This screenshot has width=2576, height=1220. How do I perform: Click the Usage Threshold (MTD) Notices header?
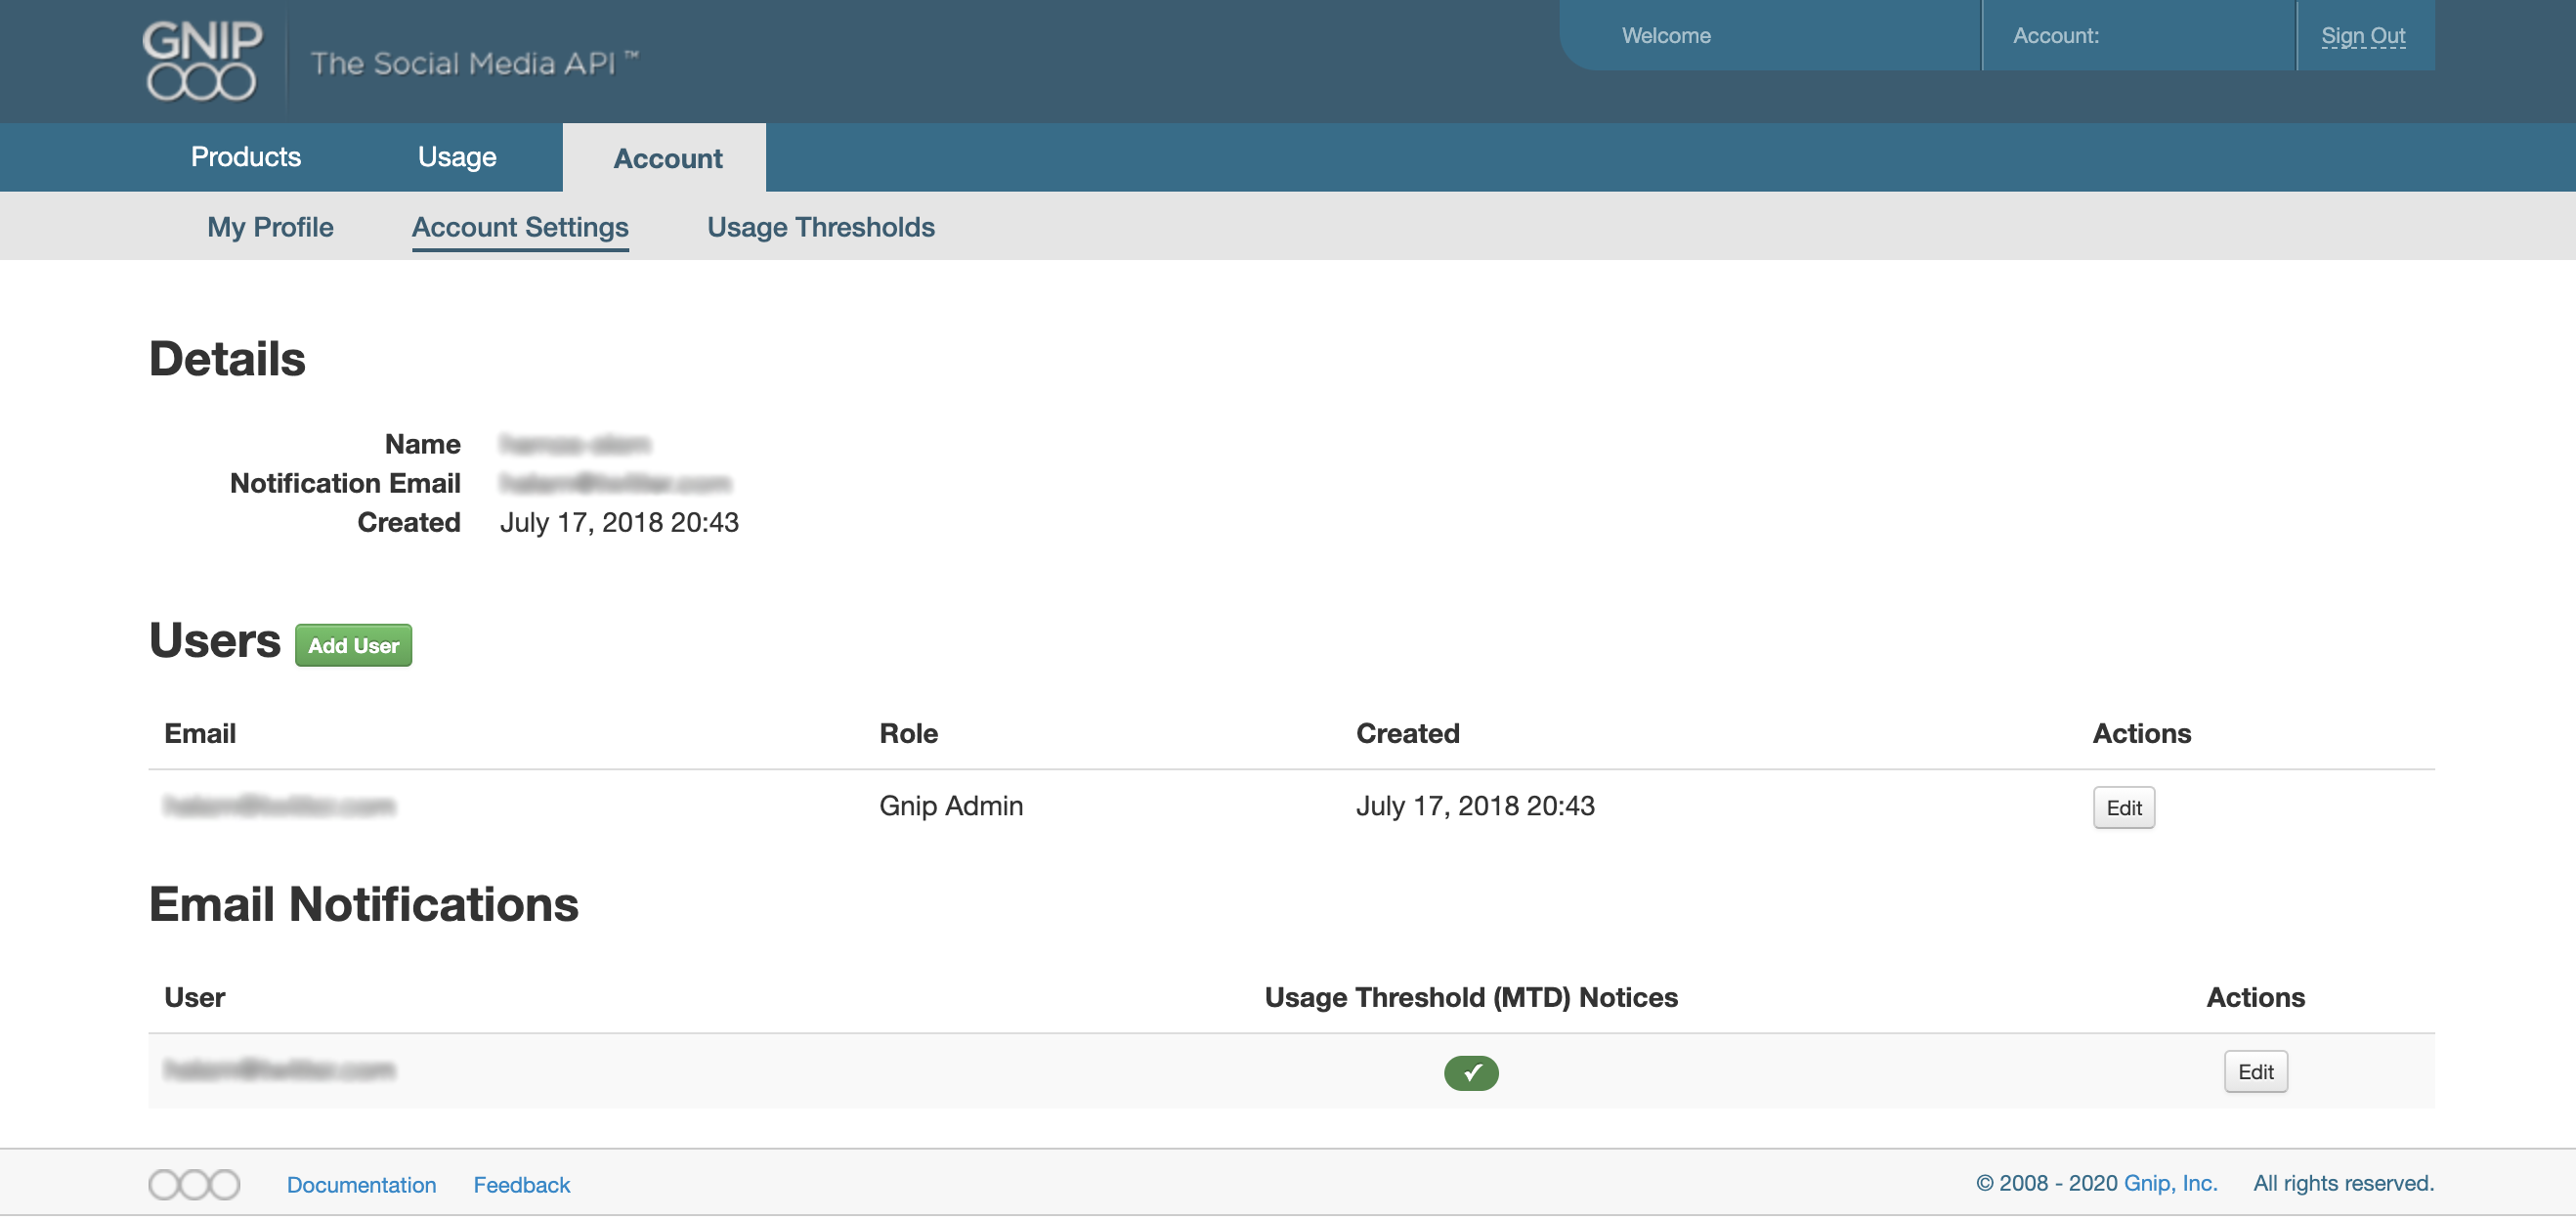pyautogui.click(x=1470, y=997)
